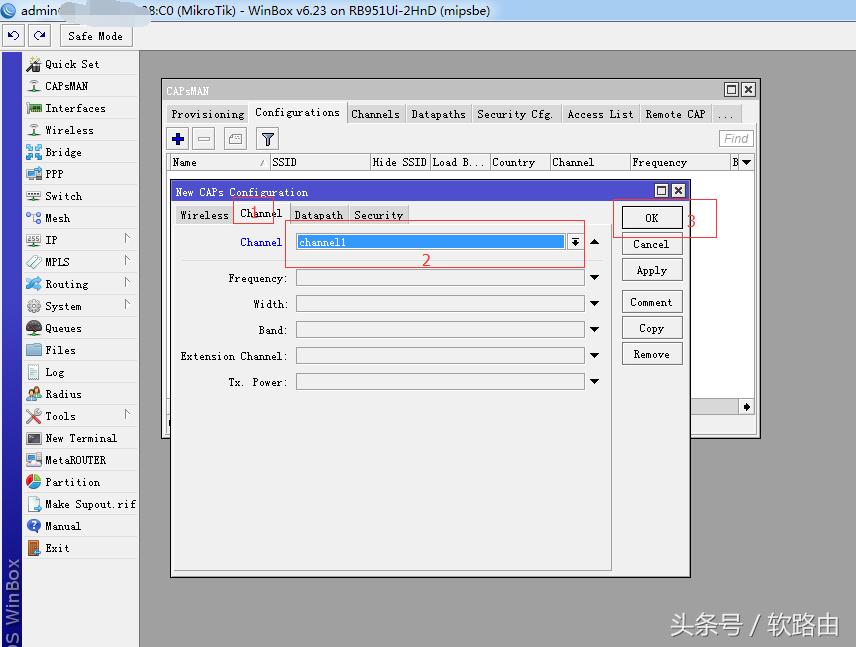Toggle the Safe Mode button
Viewport: 856px width, 647px height.
[x=95, y=36]
